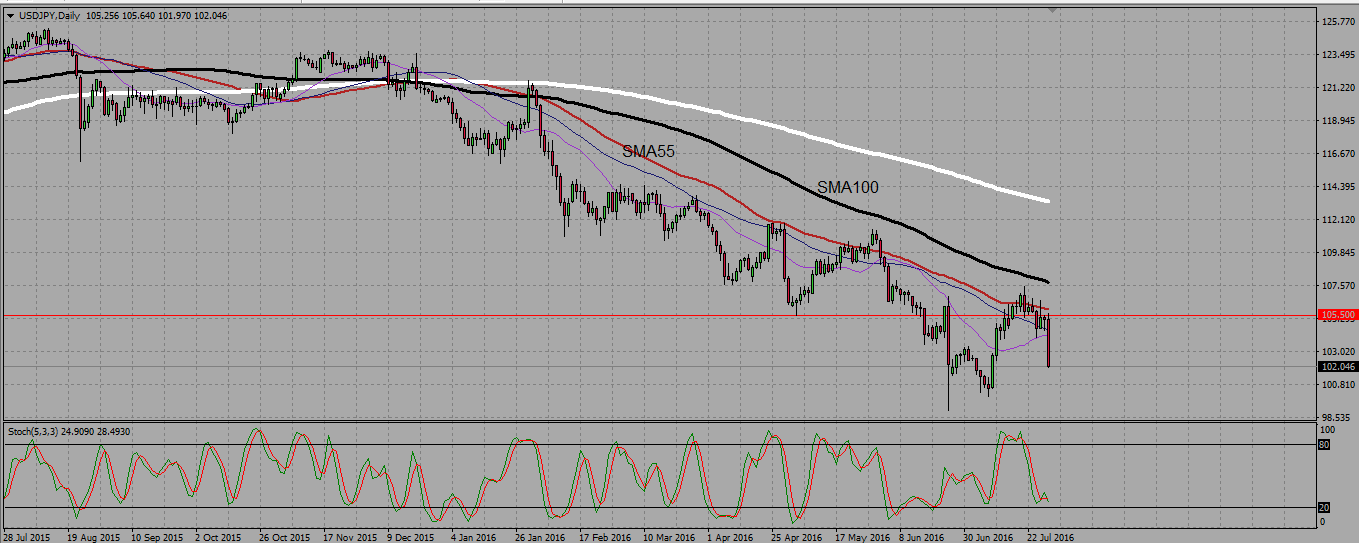Click the 9 Dec 2015 date label
1359x543 pixels.
coord(410,537)
